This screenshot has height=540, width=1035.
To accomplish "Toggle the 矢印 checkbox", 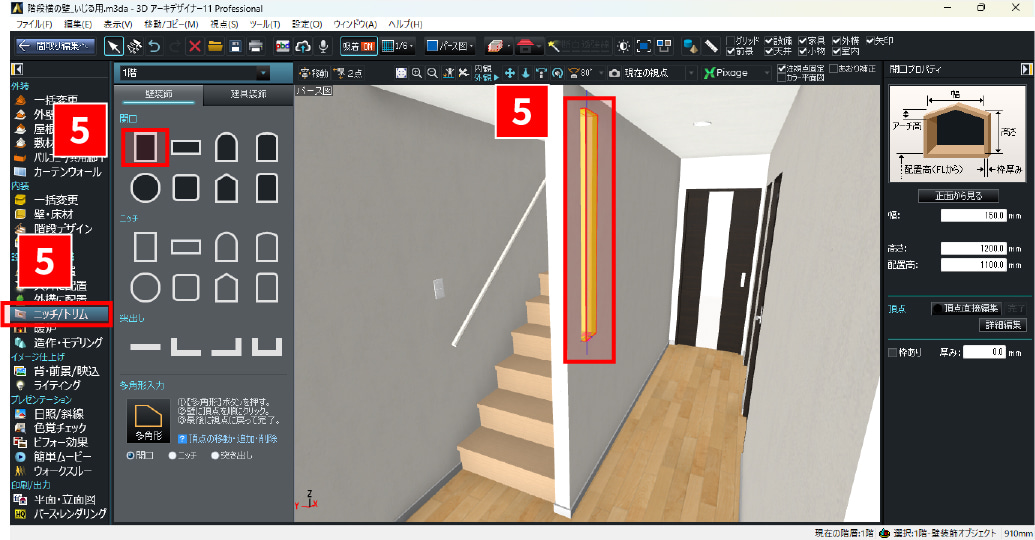I will click(x=870, y=41).
